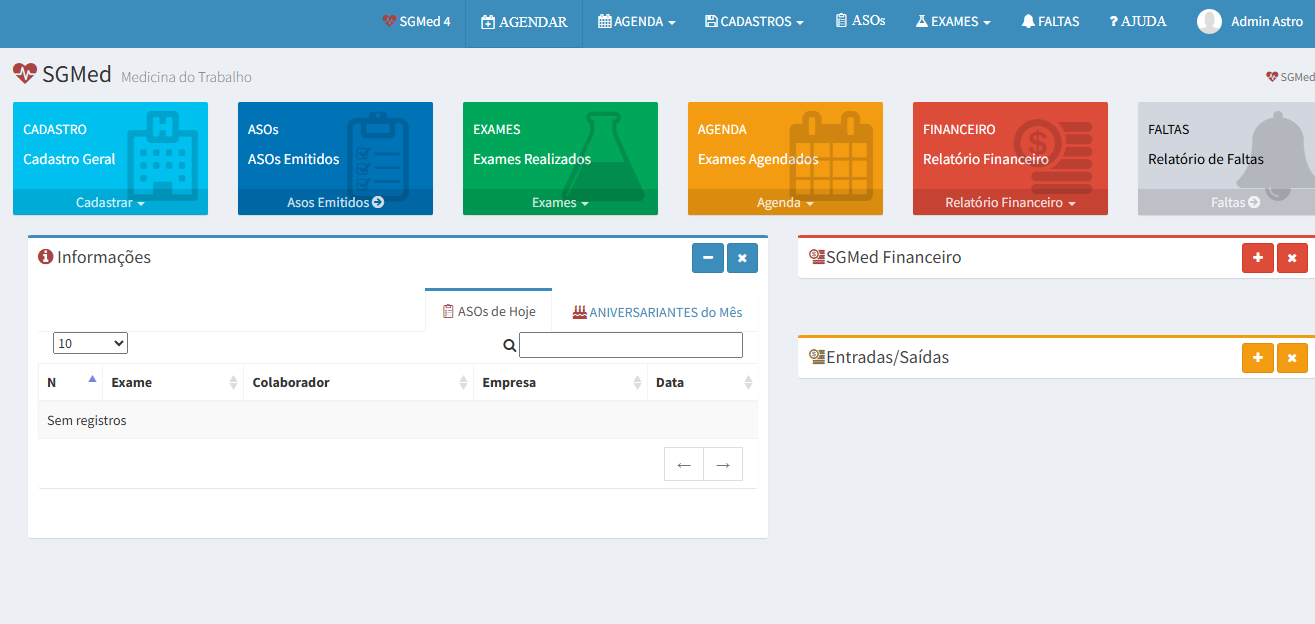Image resolution: width=1315 pixels, height=624 pixels.
Task: Open the CADASTROS dropdown menu
Action: [x=754, y=21]
